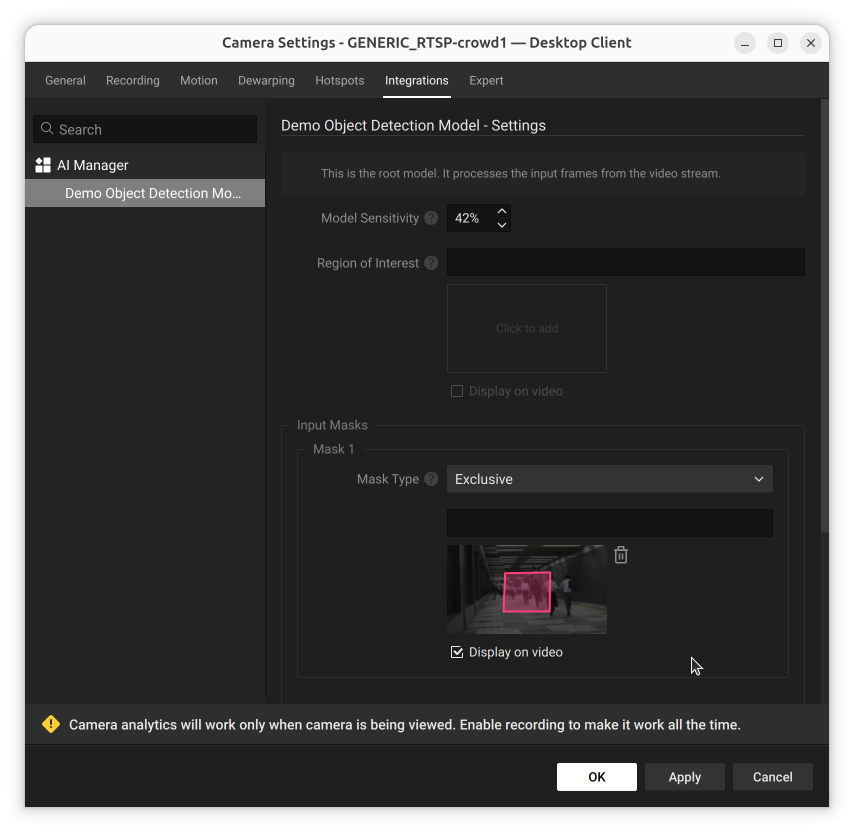Go to the Hotspots tab
This screenshot has height=832, width=854.
point(340,81)
